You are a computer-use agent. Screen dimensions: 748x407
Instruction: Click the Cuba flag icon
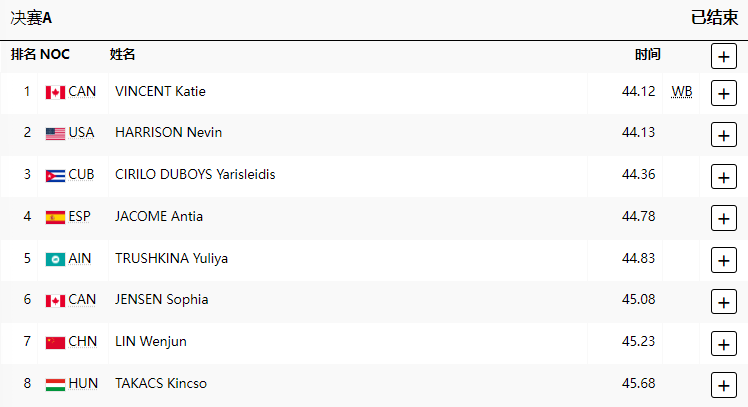point(55,175)
